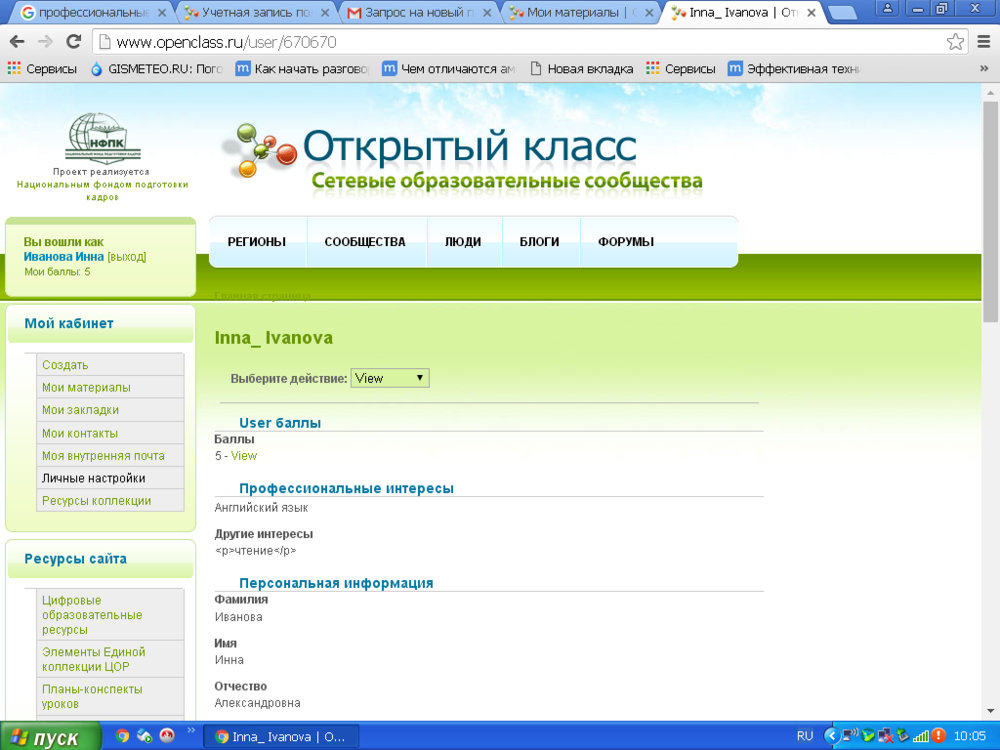Click the taskbar clock showing 10:05
Viewport: 1000px width, 750px height.
[x=969, y=736]
